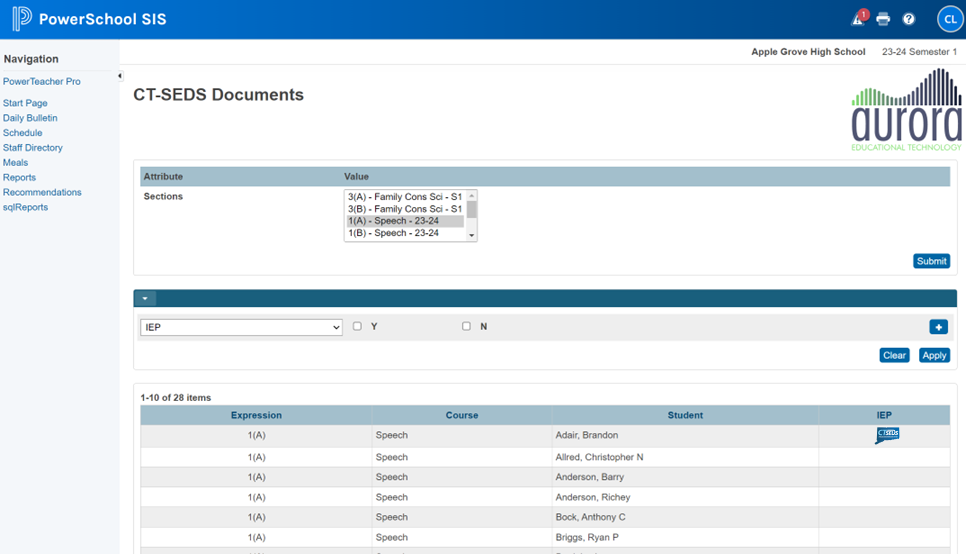Open Brandon Adair's CT-SEDS IEP document icon
Screen dimensions: 966x554
point(887,435)
